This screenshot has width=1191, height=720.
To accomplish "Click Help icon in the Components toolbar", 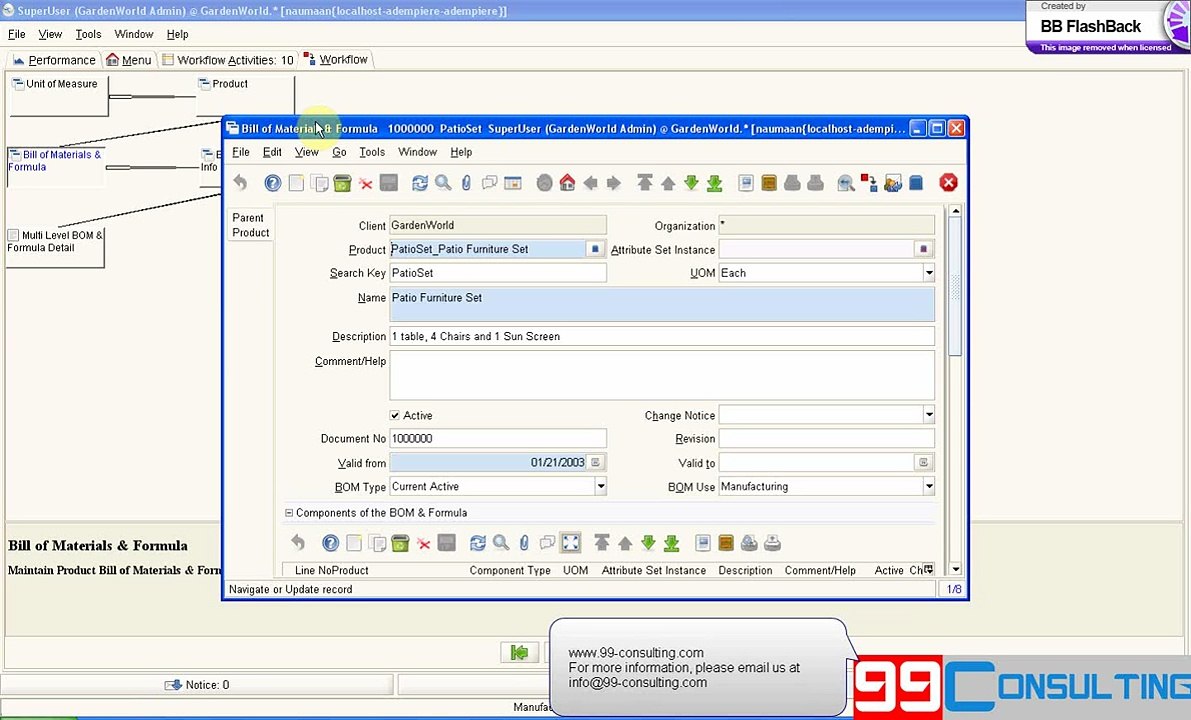I will click(x=330, y=543).
